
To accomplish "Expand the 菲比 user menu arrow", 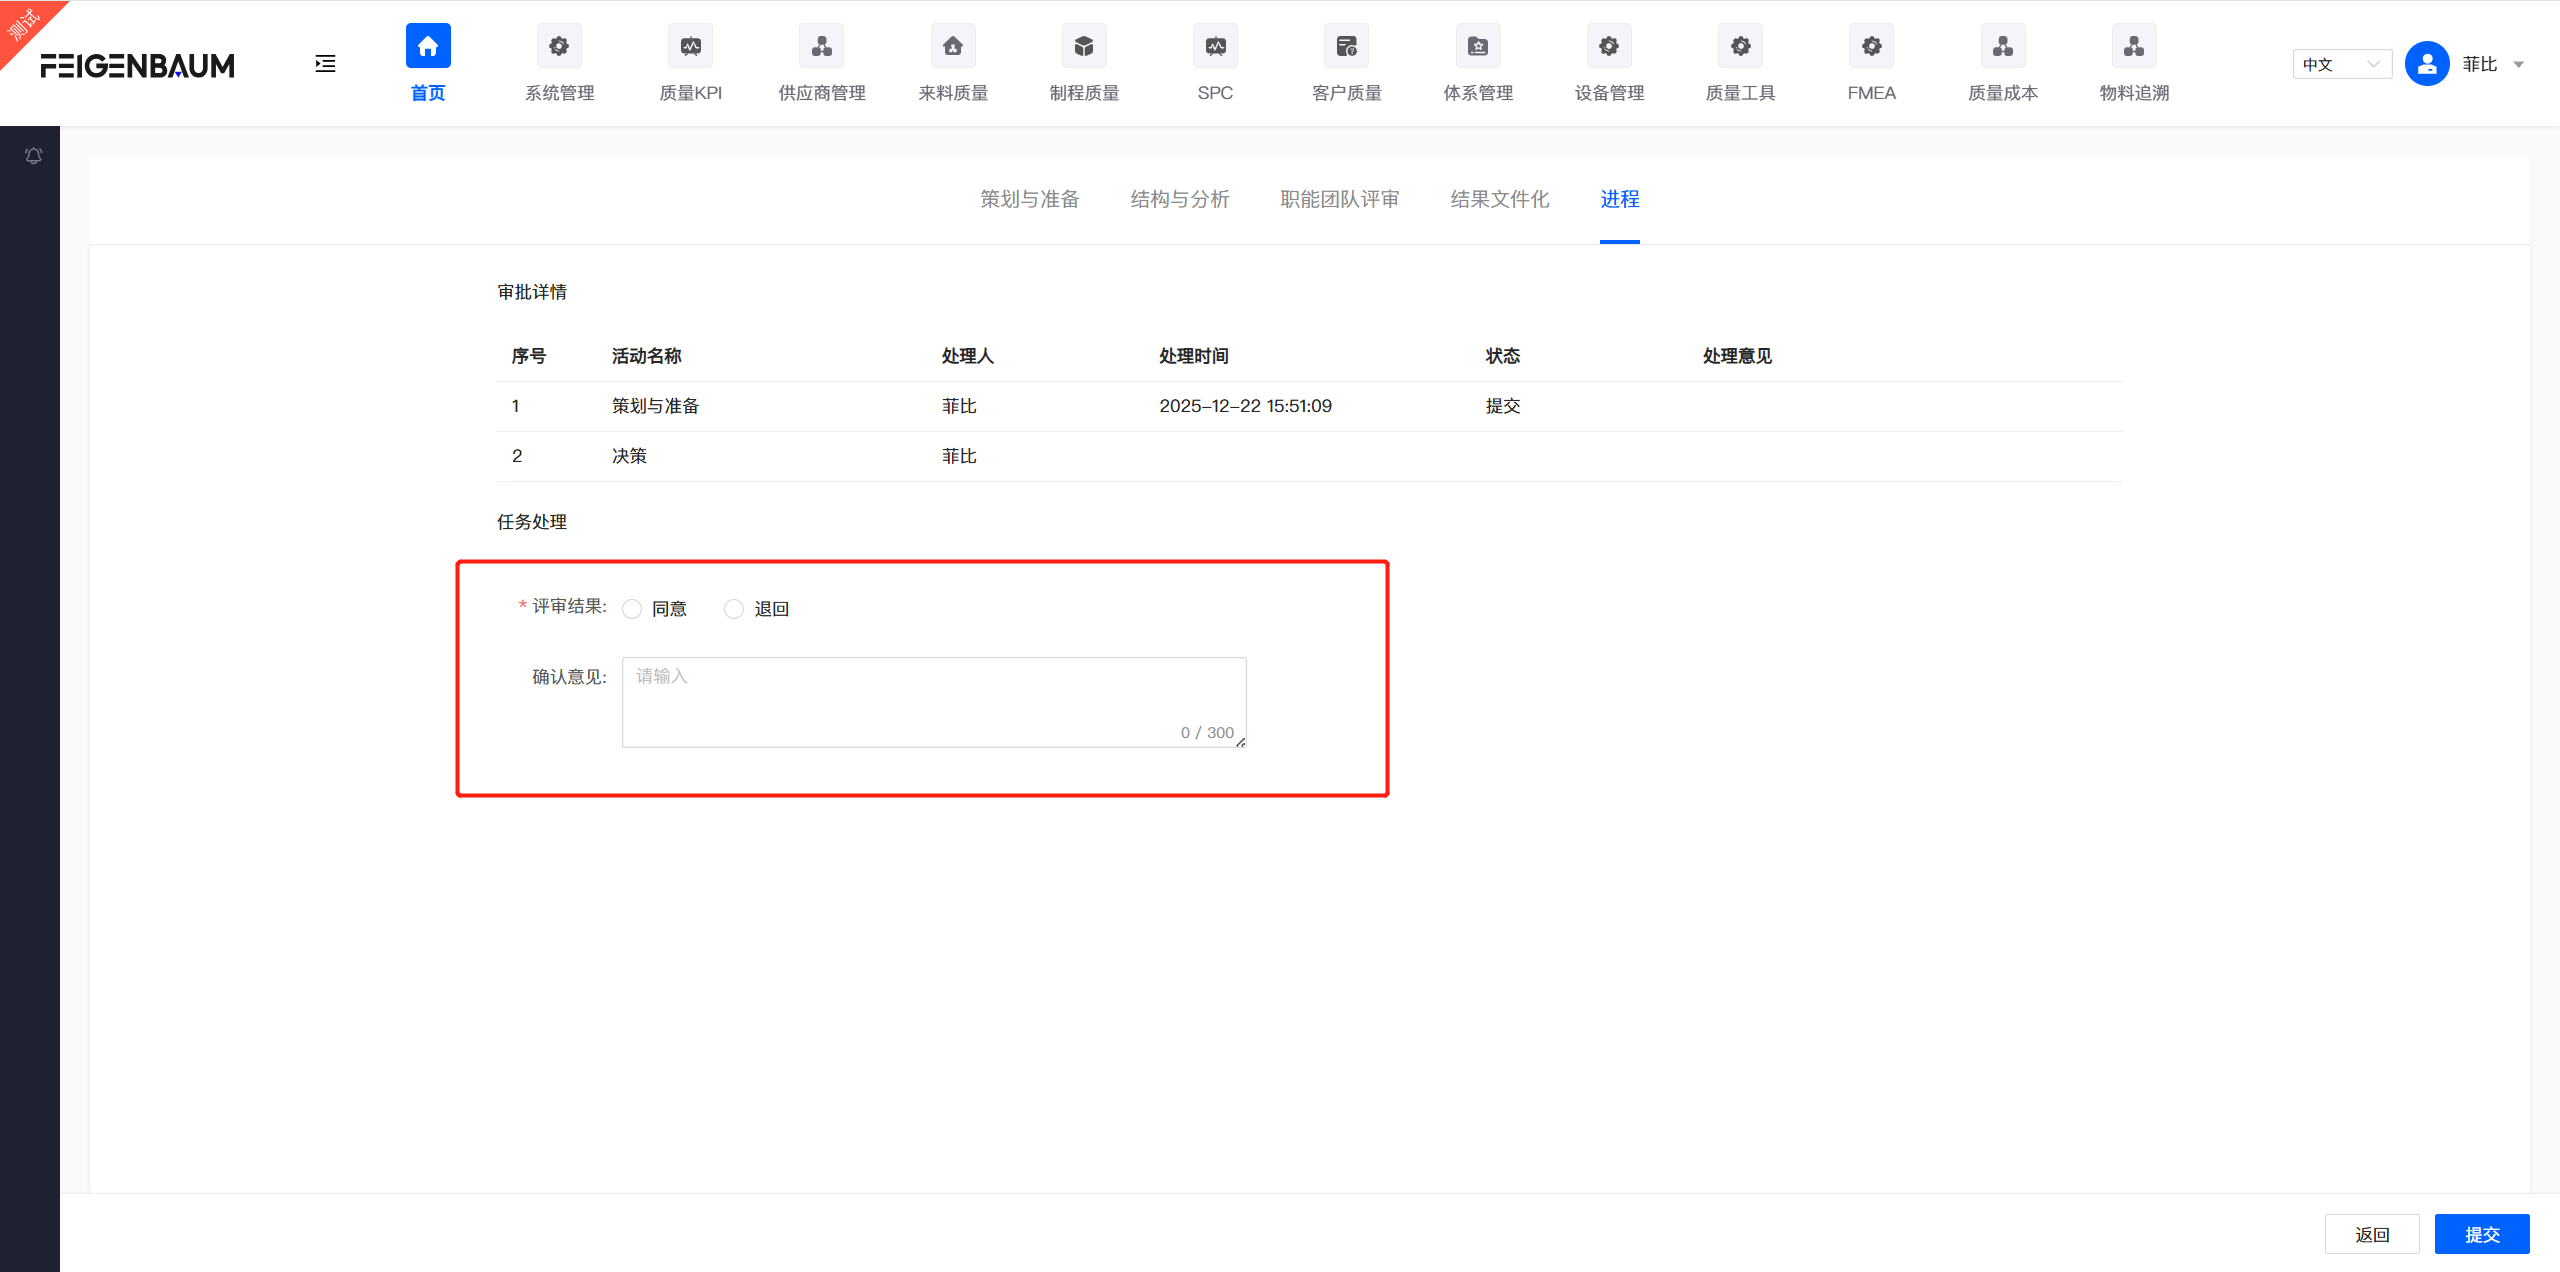I will click(x=2519, y=65).
